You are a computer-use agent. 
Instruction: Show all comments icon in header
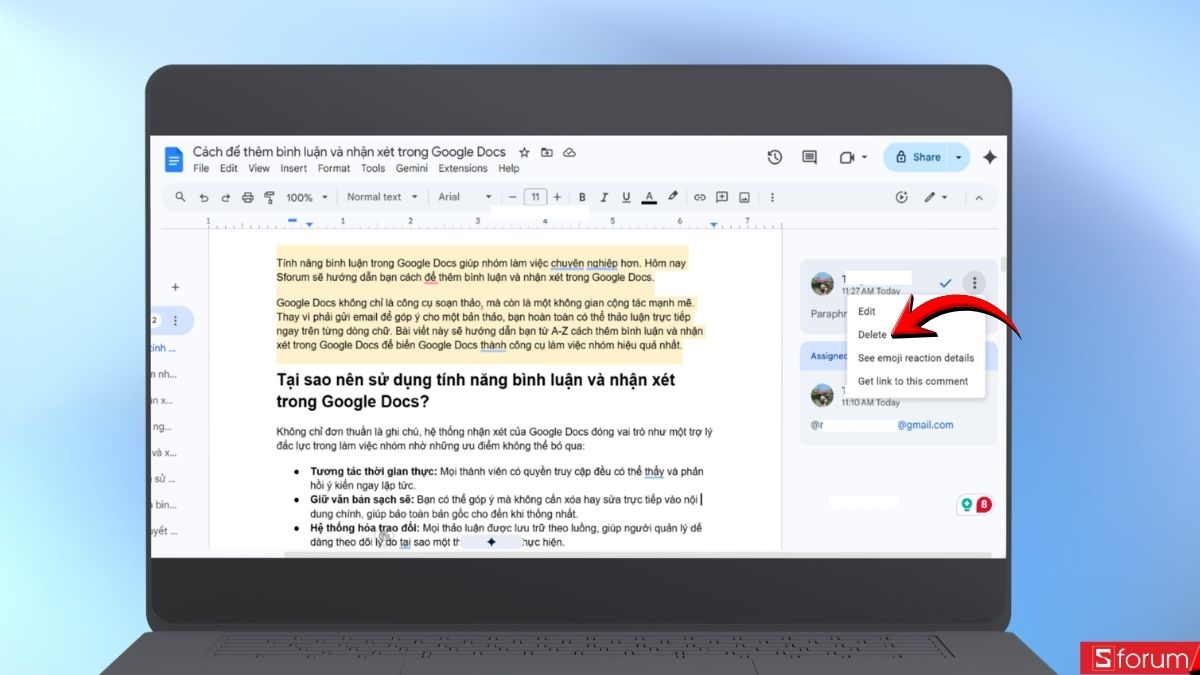click(x=809, y=157)
